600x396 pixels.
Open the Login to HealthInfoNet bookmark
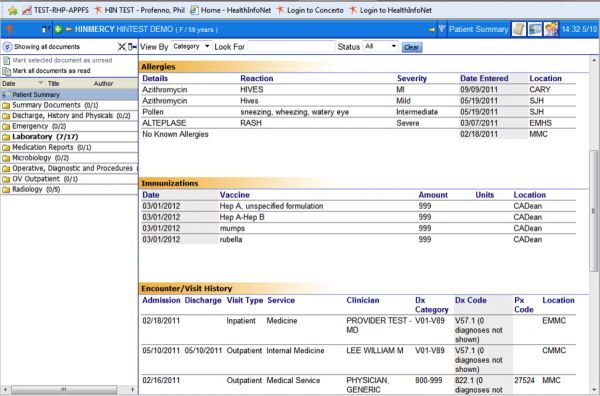[x=390, y=10]
